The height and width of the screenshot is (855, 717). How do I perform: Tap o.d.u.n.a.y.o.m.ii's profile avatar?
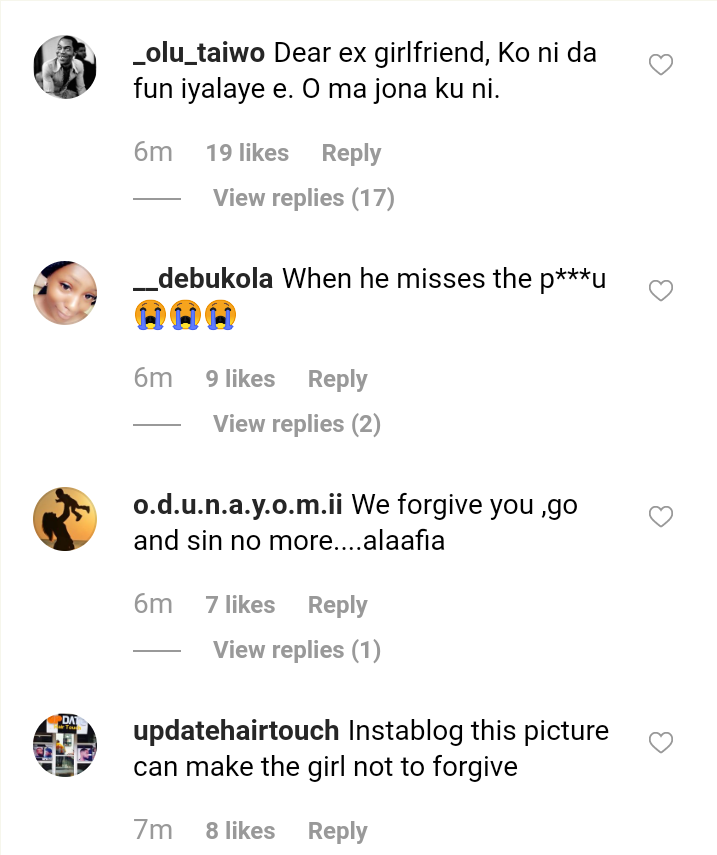[x=65, y=519]
